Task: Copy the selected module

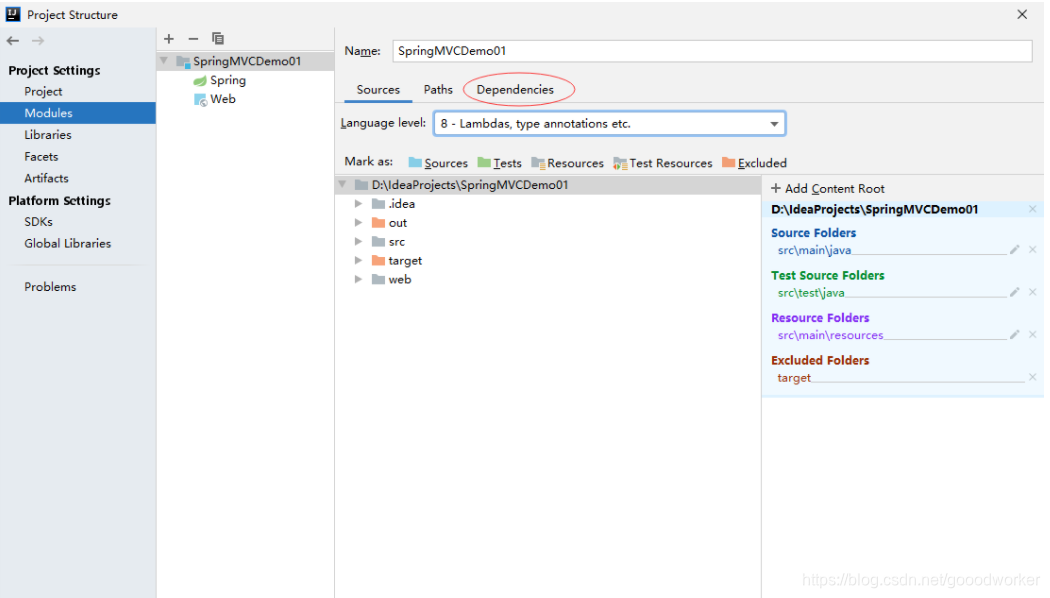Action: tap(218, 39)
